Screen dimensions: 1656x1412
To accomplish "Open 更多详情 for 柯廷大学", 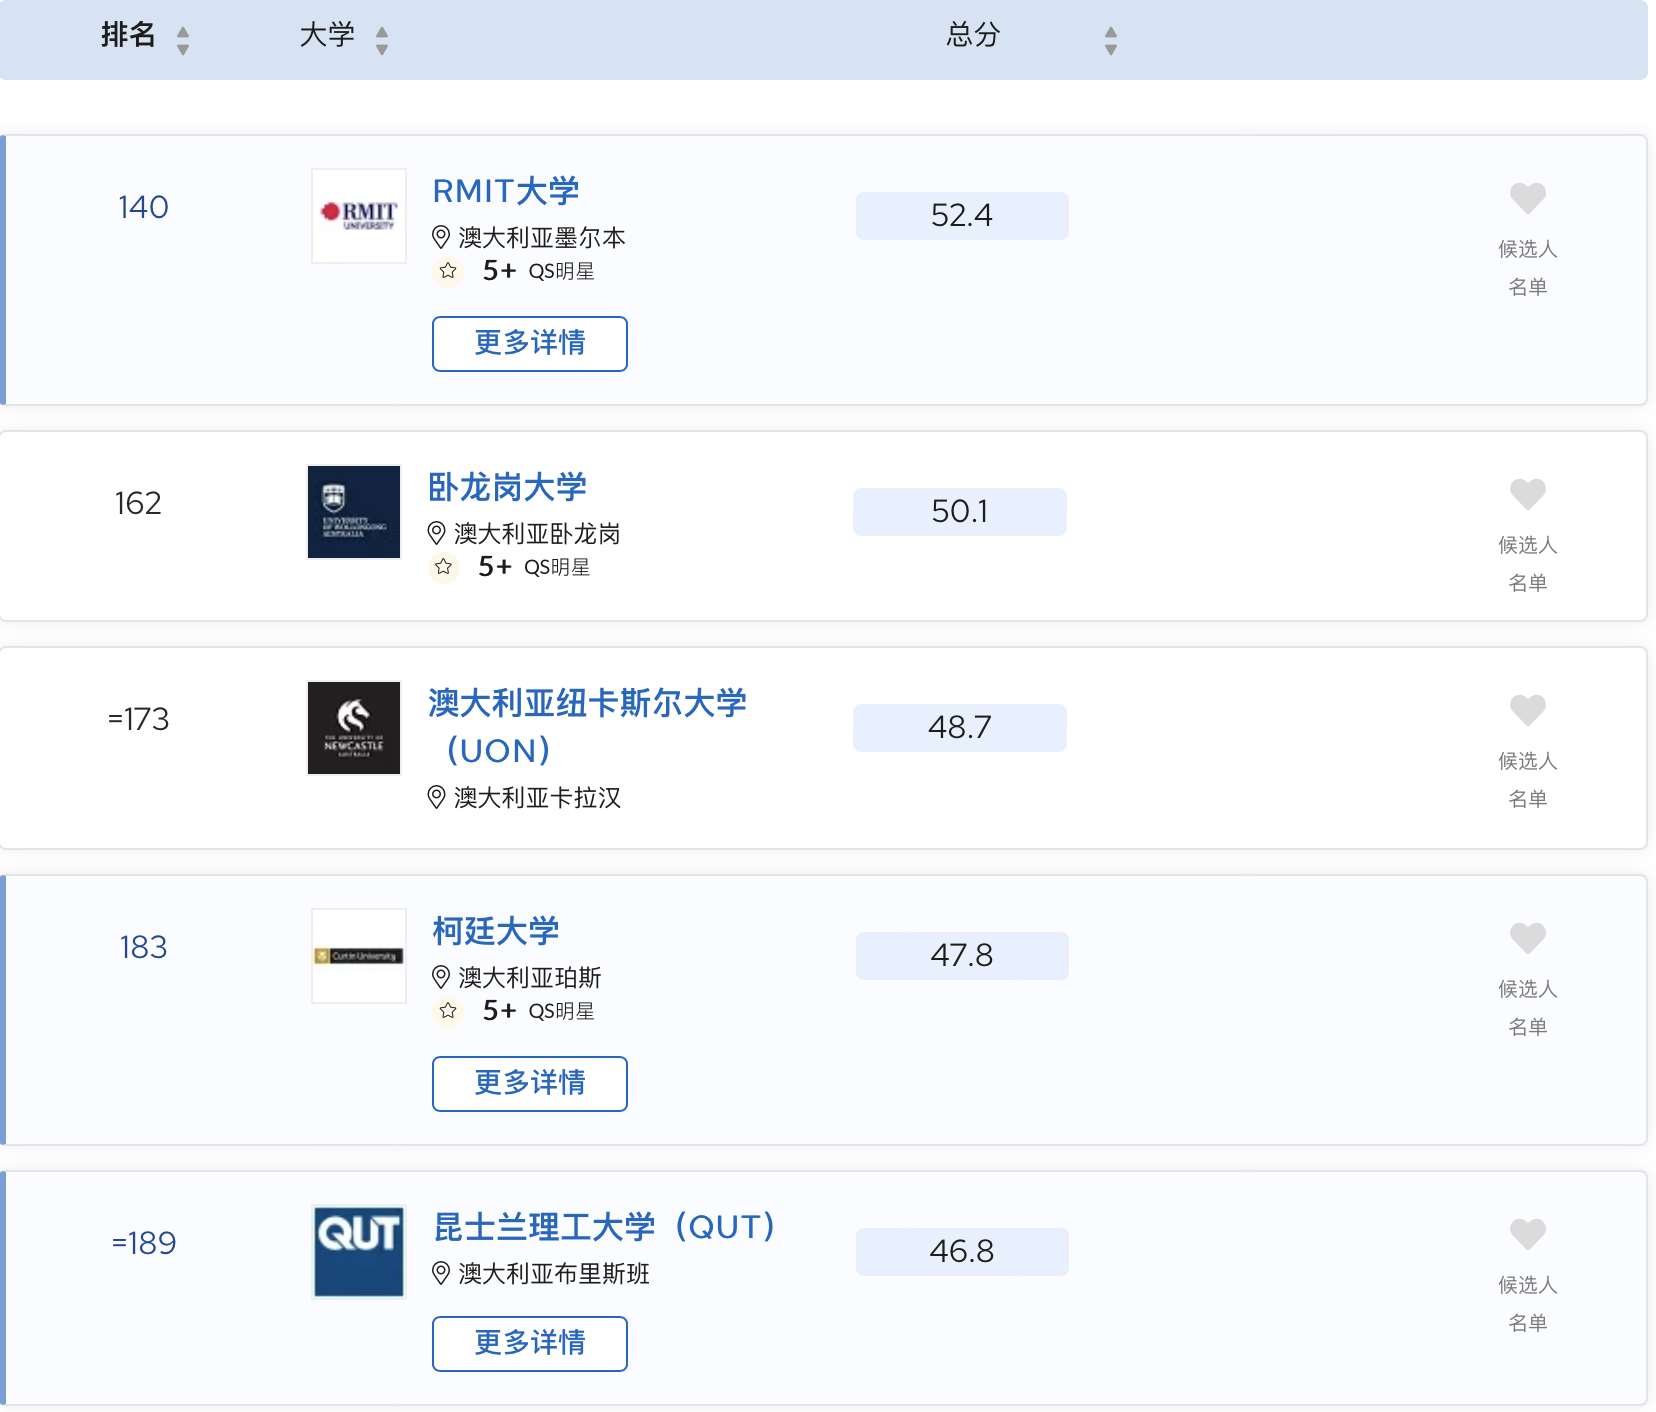I will point(530,1084).
